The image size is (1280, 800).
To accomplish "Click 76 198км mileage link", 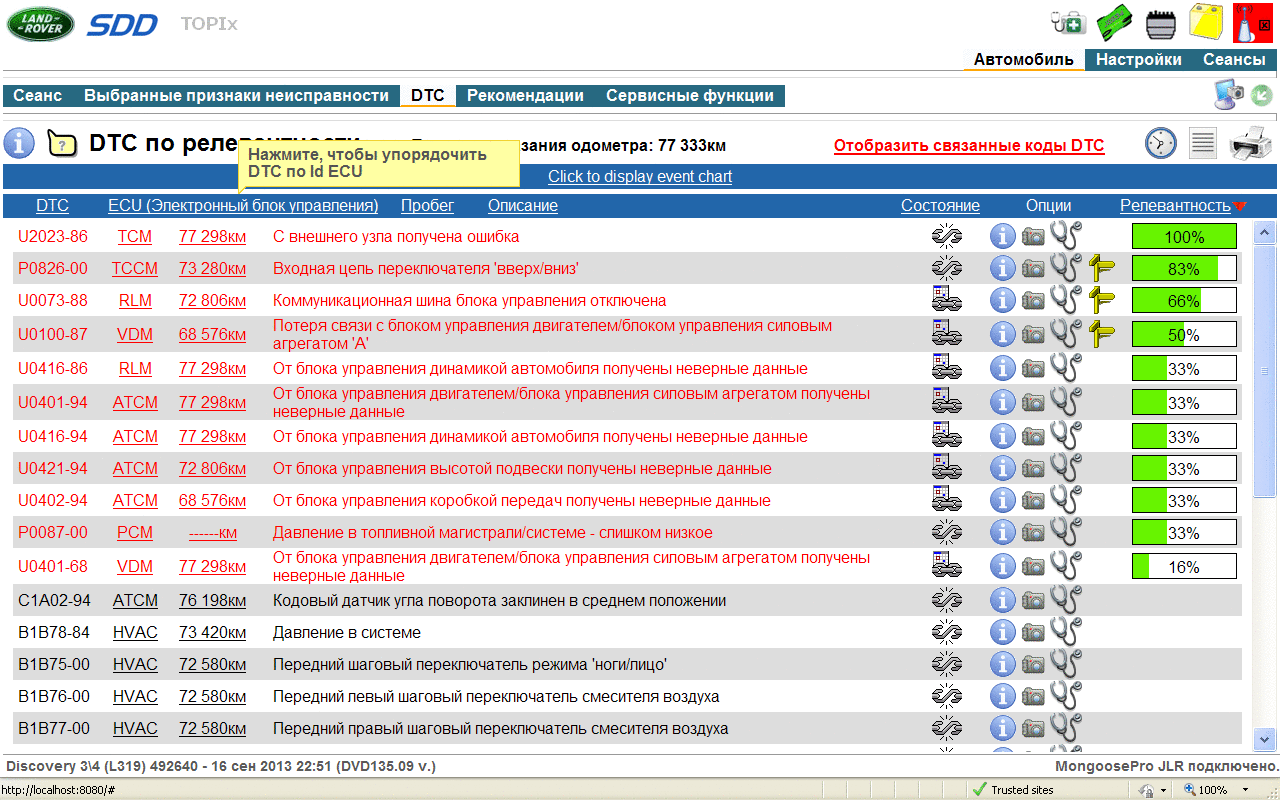I will pyautogui.click(x=212, y=601).
